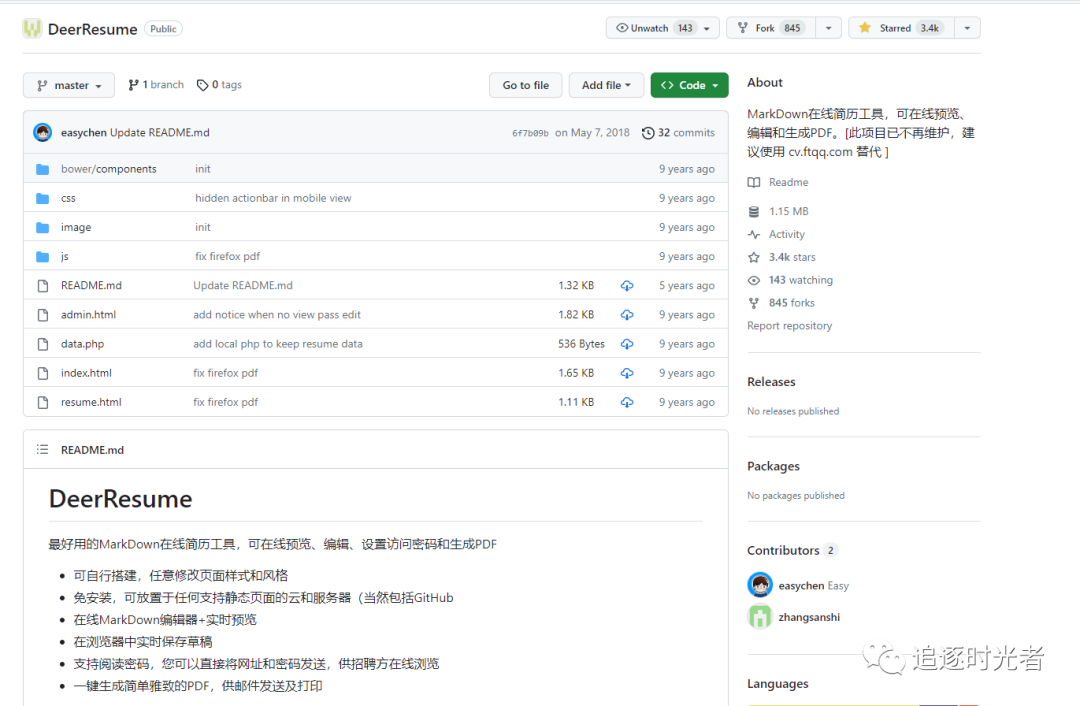1080x706 pixels.
Task: Open the Packages section heading
Action: (773, 466)
